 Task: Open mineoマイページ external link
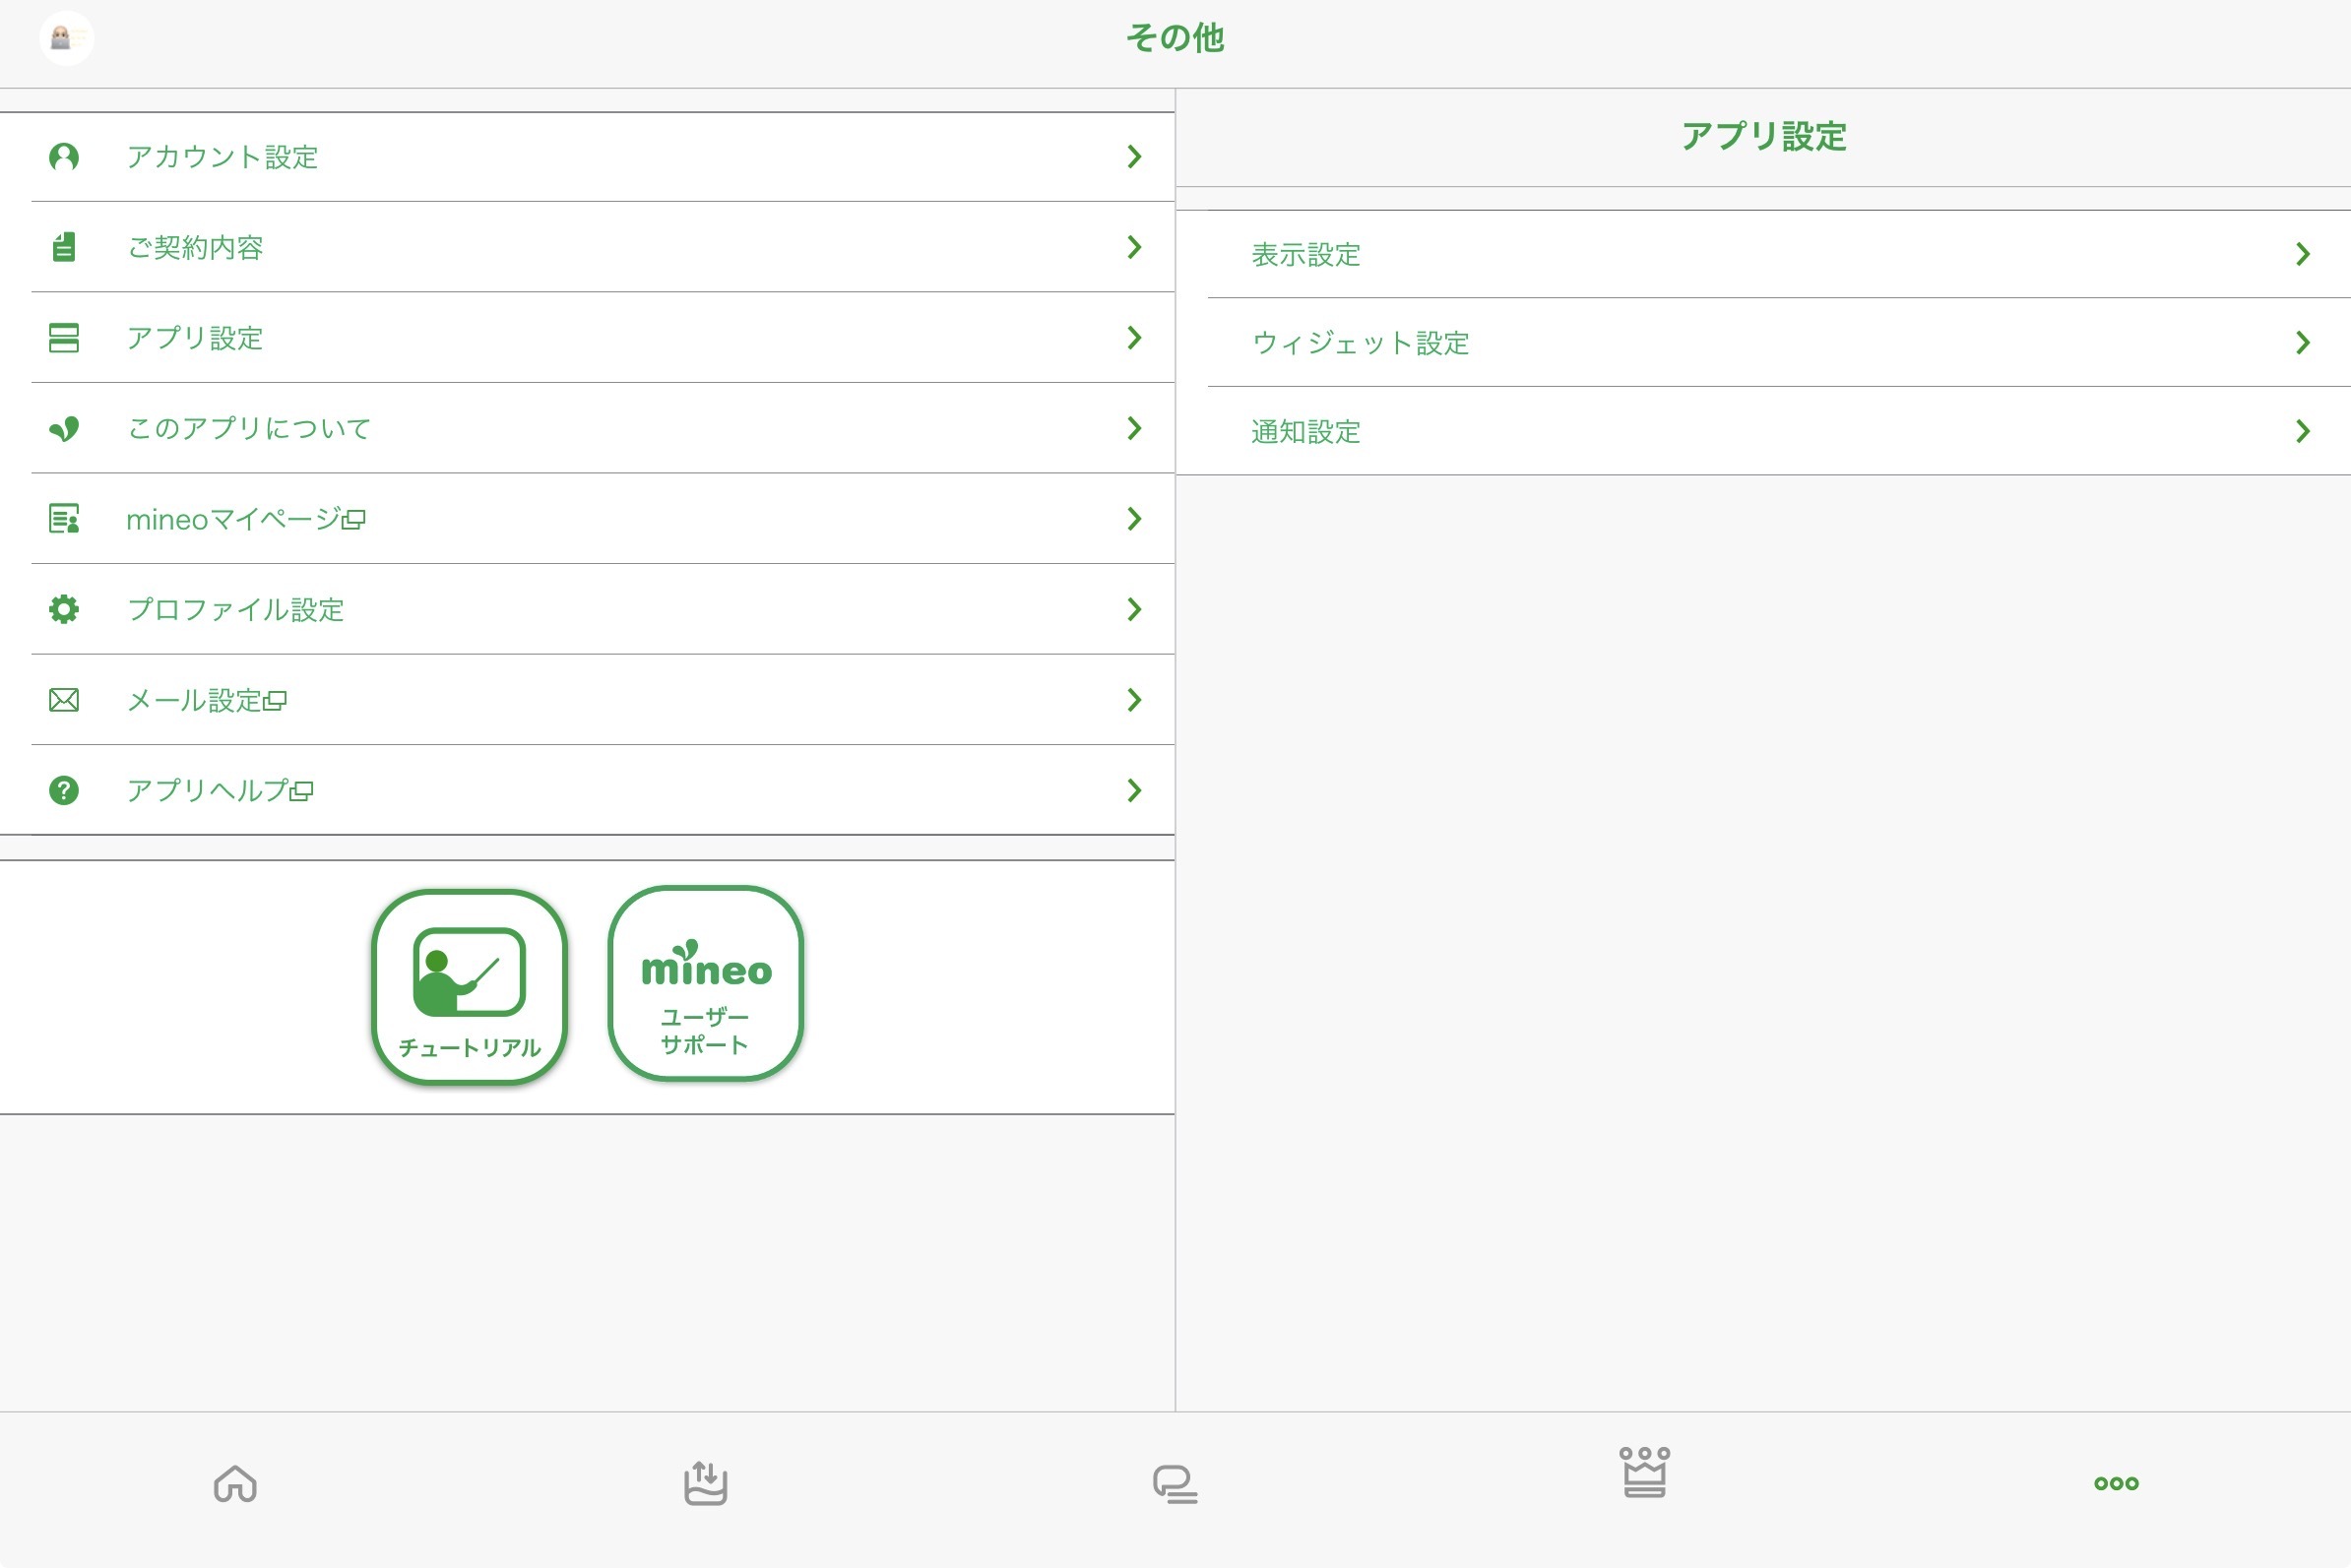pyautogui.click(x=245, y=519)
